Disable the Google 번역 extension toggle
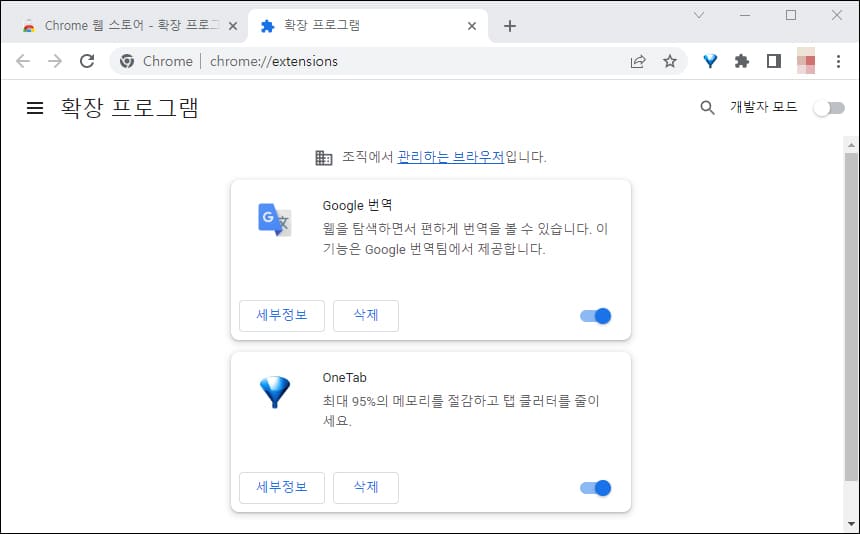The image size is (860, 534). [x=596, y=316]
